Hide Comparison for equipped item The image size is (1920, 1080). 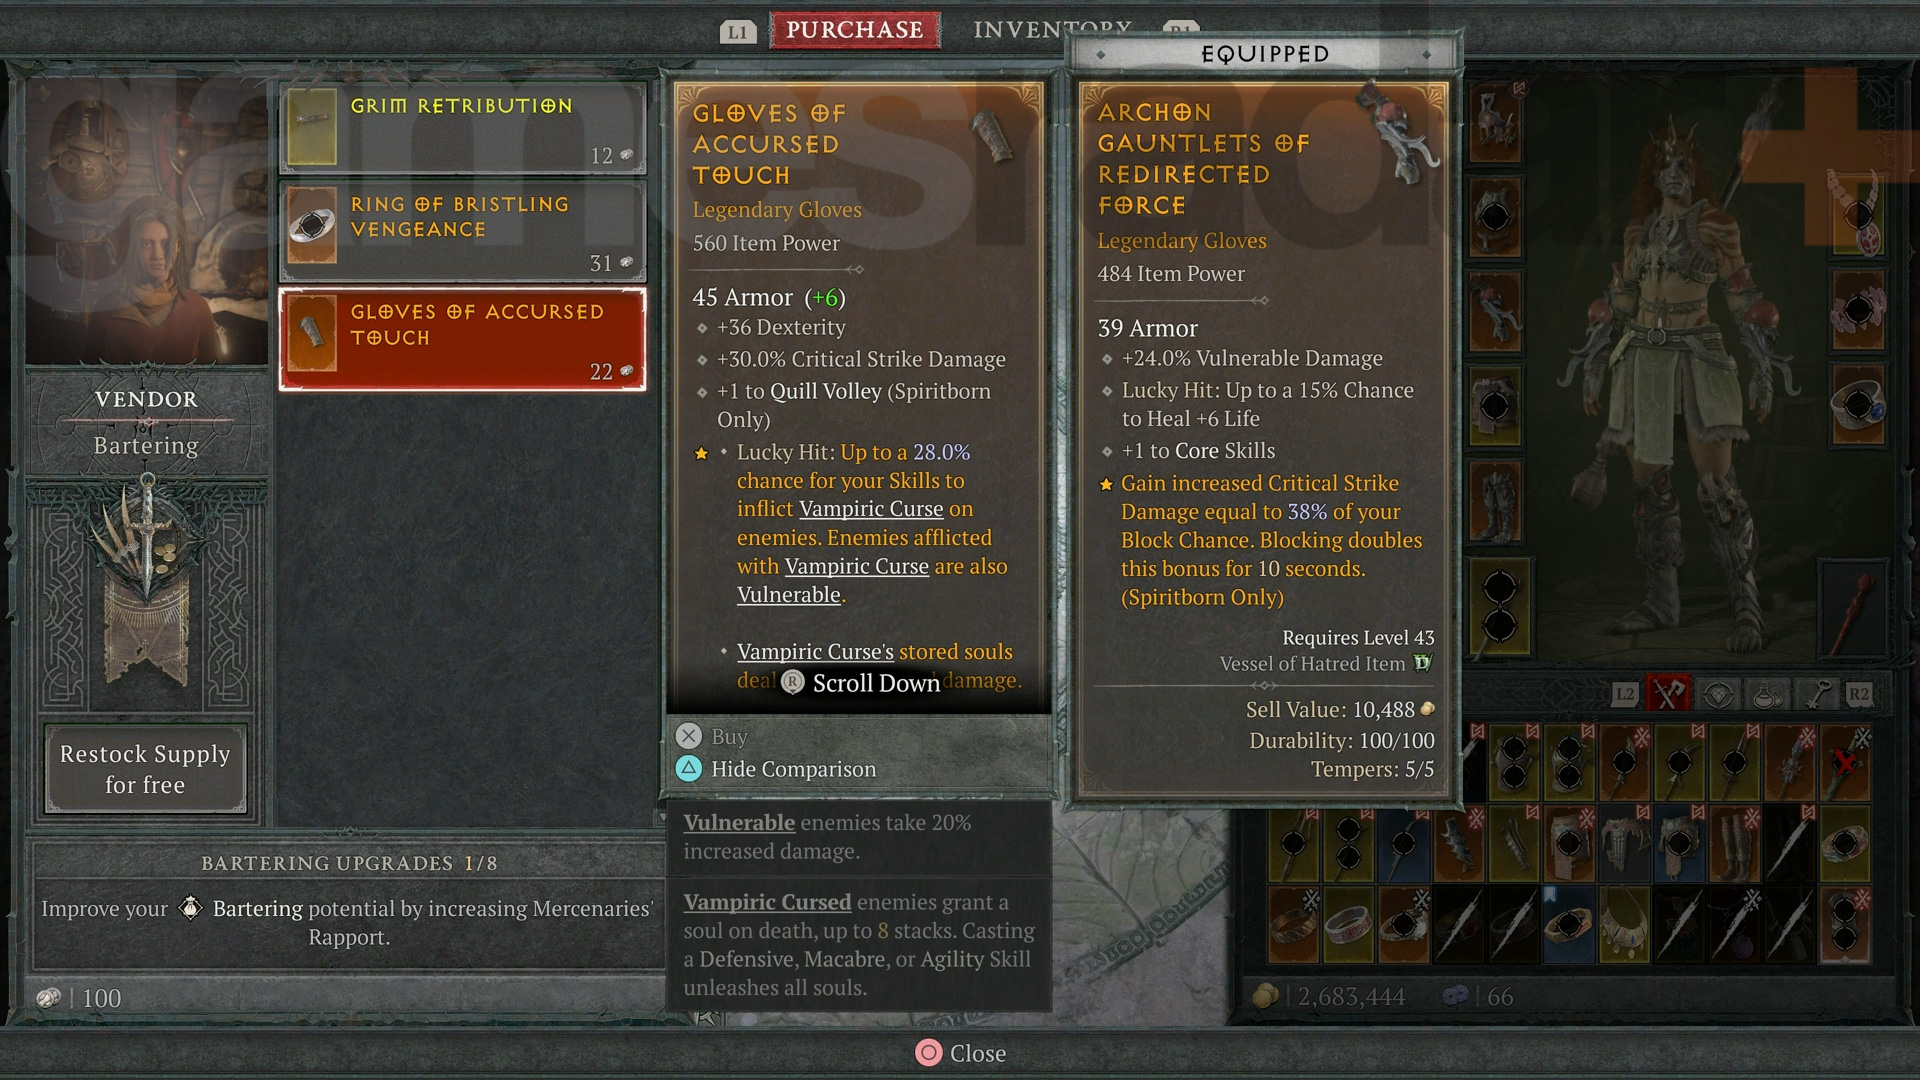[794, 767]
